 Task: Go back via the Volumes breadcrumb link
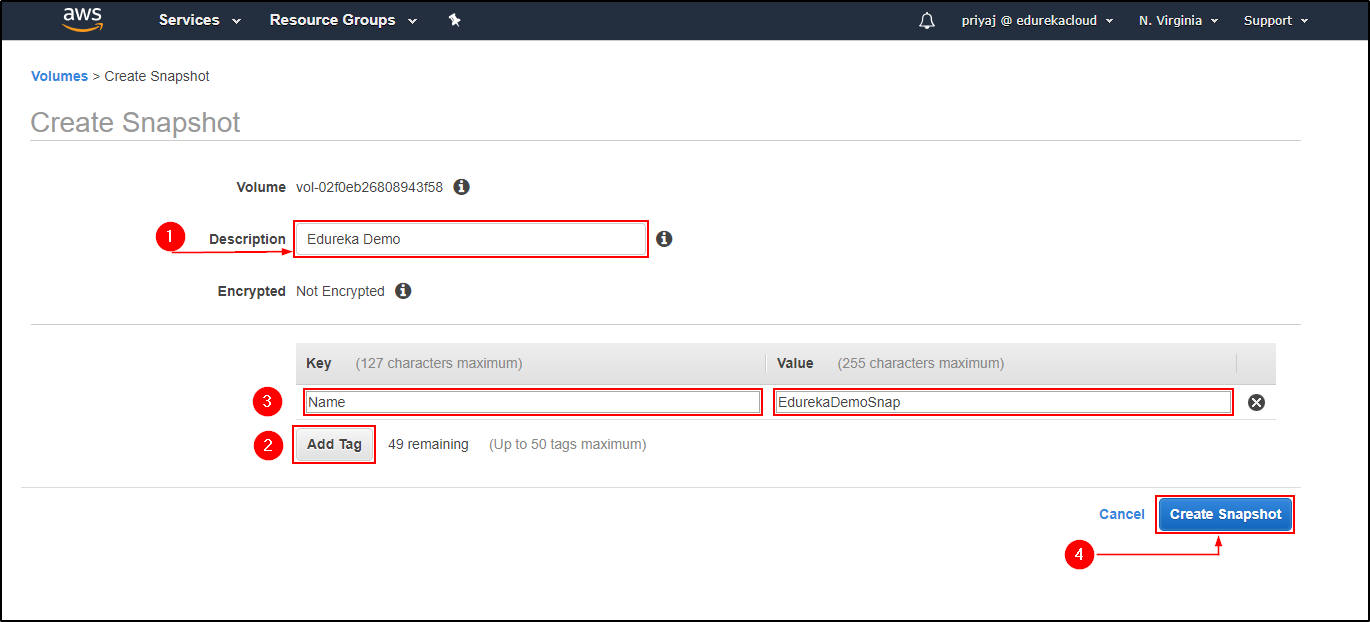point(59,76)
